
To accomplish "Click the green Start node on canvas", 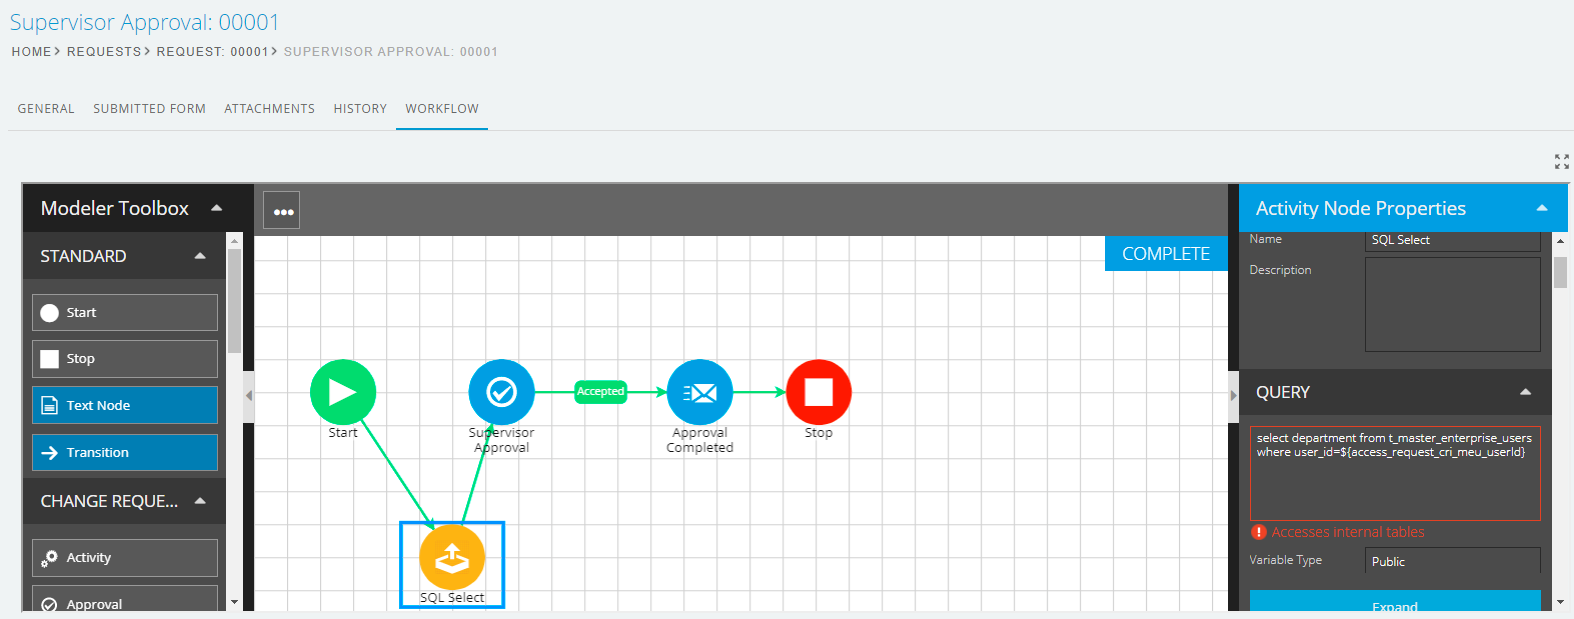I will pyautogui.click(x=343, y=392).
